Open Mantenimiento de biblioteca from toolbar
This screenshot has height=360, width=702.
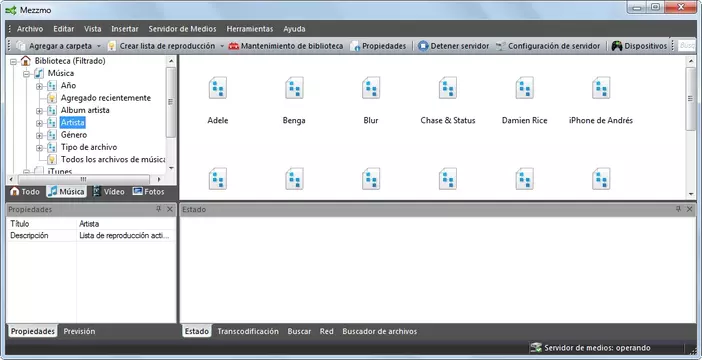coord(286,46)
